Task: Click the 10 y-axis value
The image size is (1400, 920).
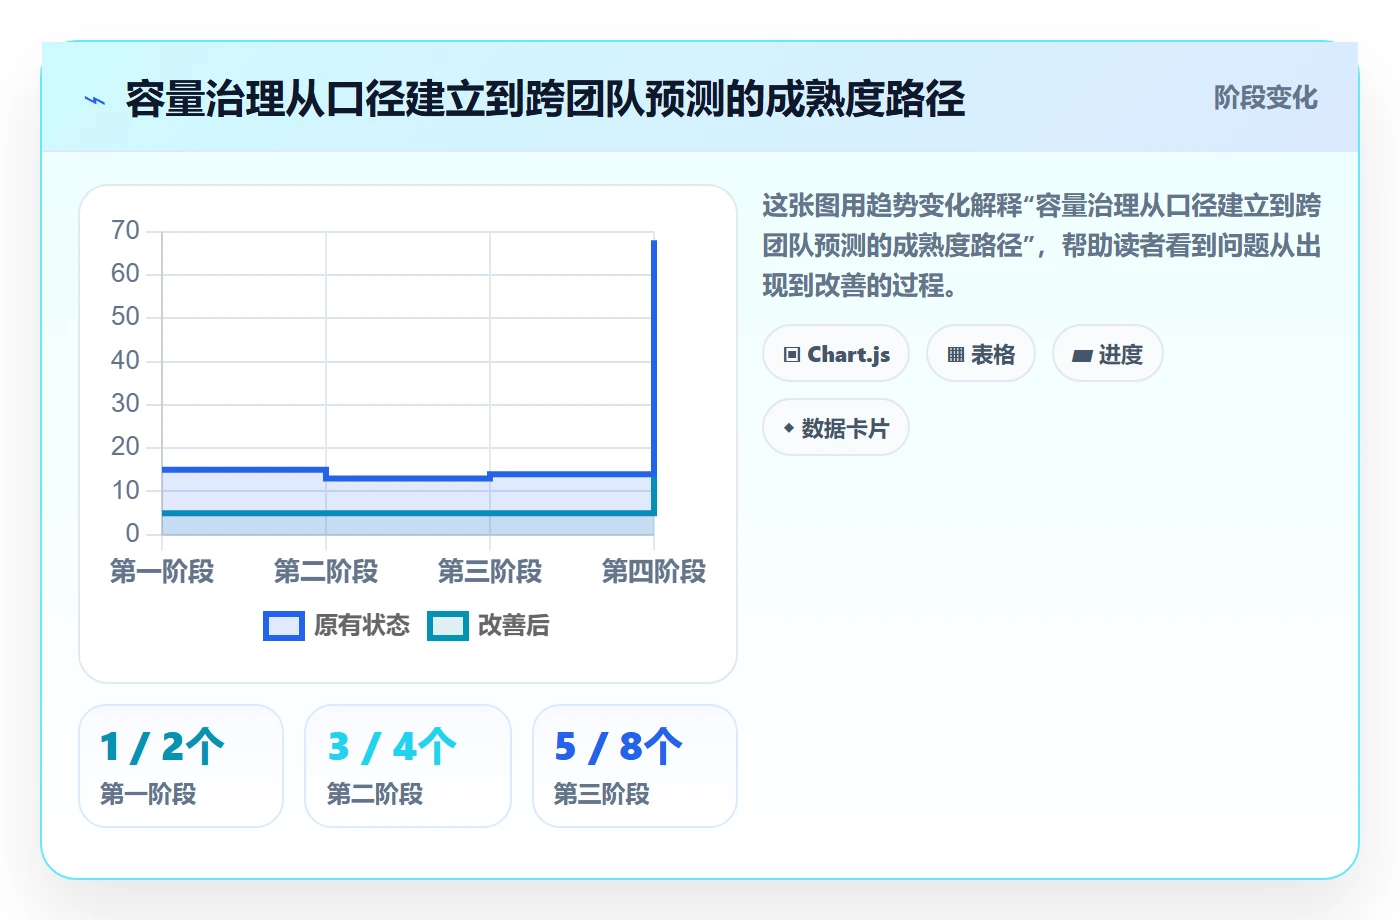Action: pyautogui.click(x=125, y=491)
